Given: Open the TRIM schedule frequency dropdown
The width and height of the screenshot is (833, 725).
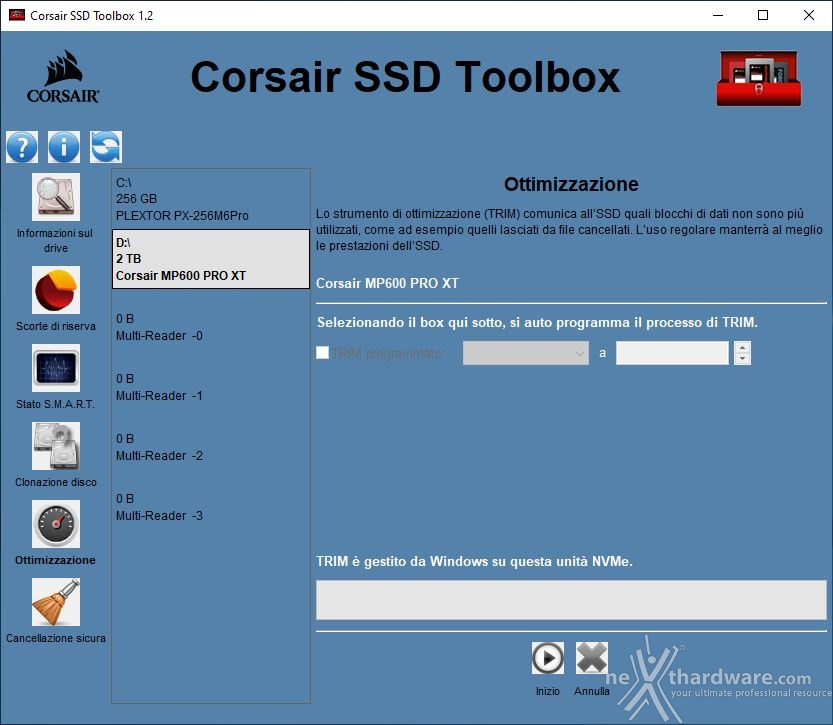Looking at the screenshot, I should click(525, 353).
